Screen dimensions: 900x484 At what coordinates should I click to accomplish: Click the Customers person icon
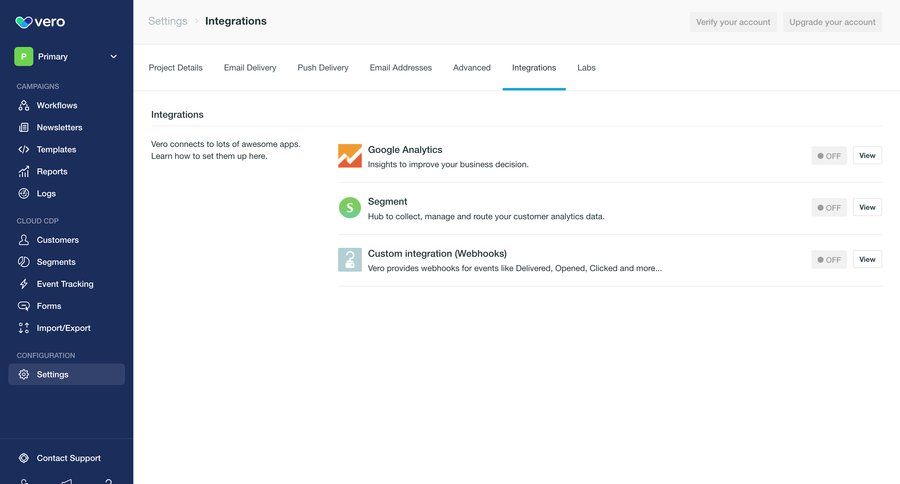24,240
